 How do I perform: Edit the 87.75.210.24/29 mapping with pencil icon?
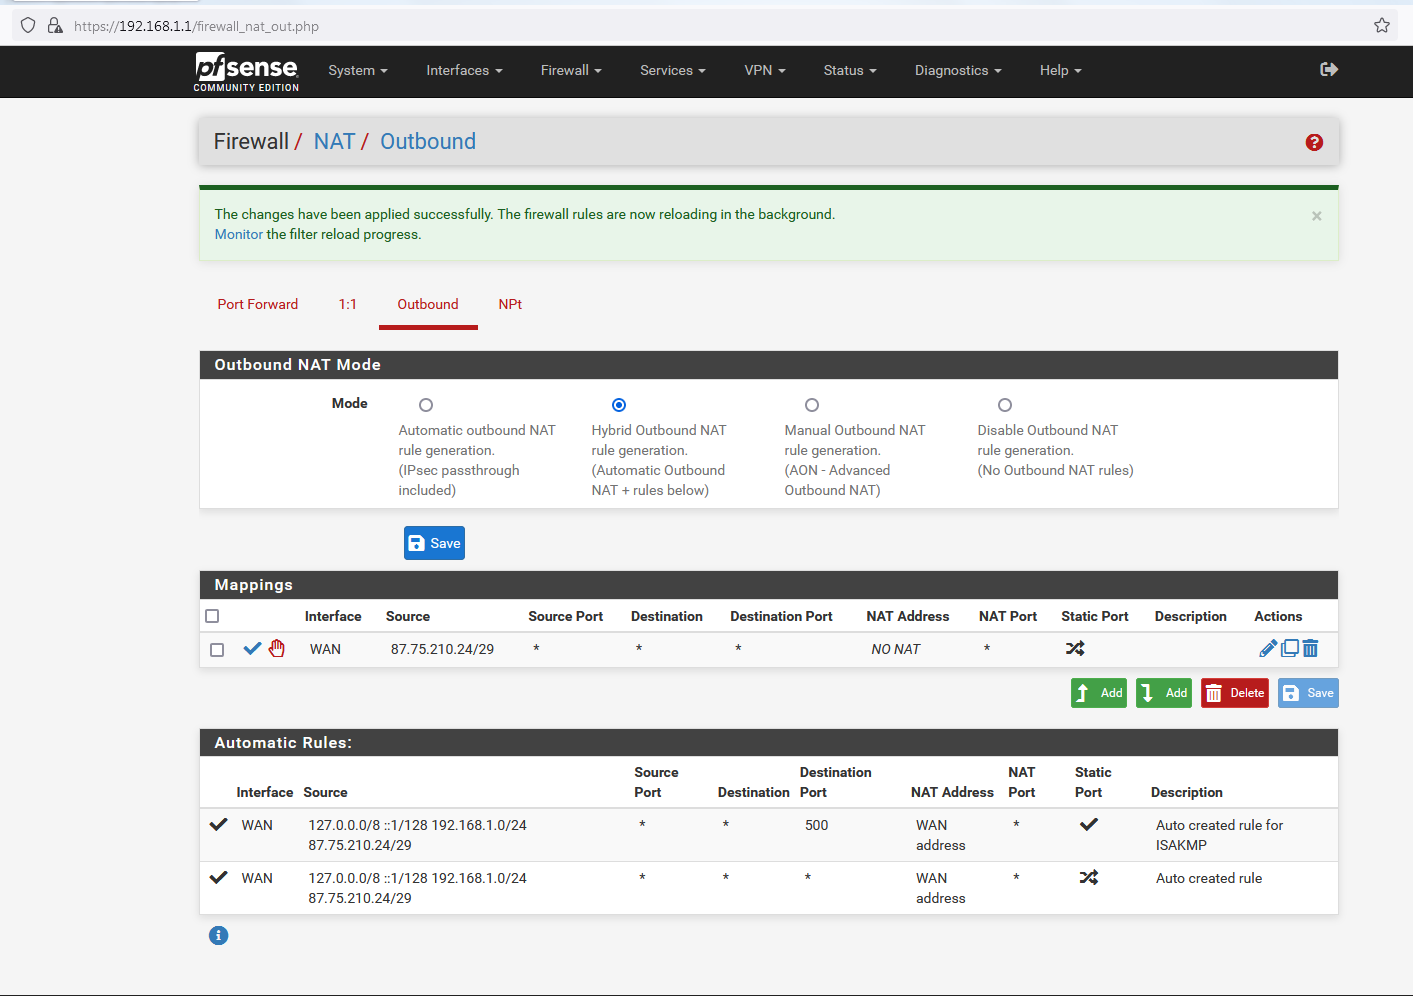1268,648
